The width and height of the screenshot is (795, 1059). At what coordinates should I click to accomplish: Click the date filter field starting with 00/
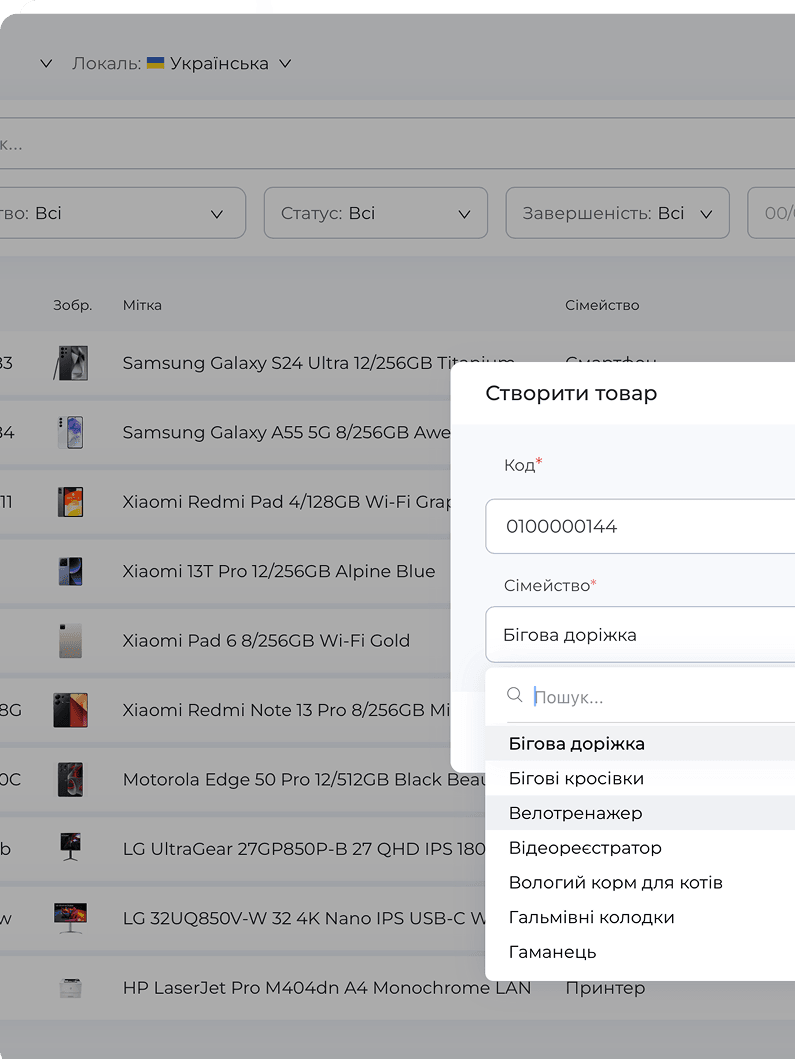771,213
